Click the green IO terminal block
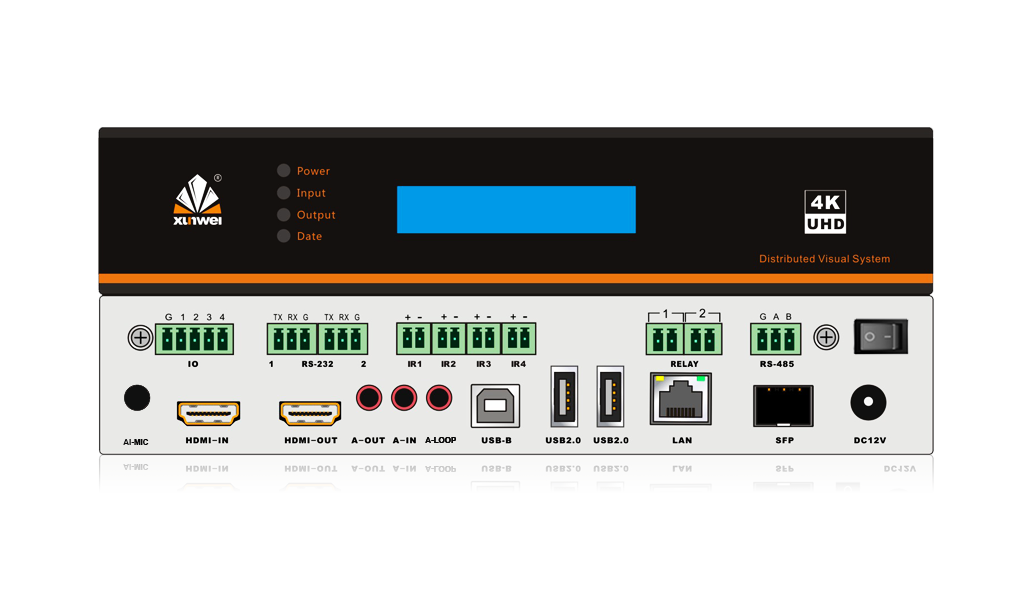This screenshot has width=1030, height=600. coord(194,339)
